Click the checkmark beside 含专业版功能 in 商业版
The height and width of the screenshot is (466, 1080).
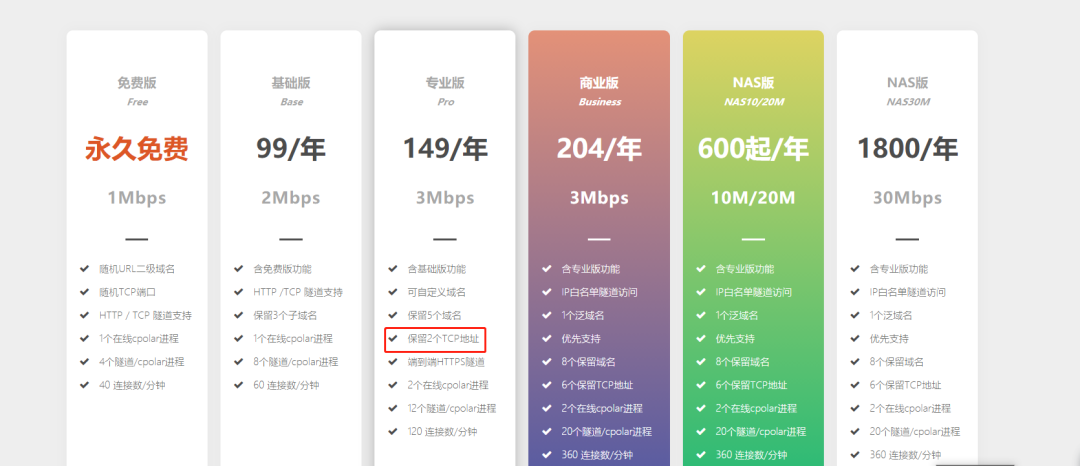pos(547,268)
